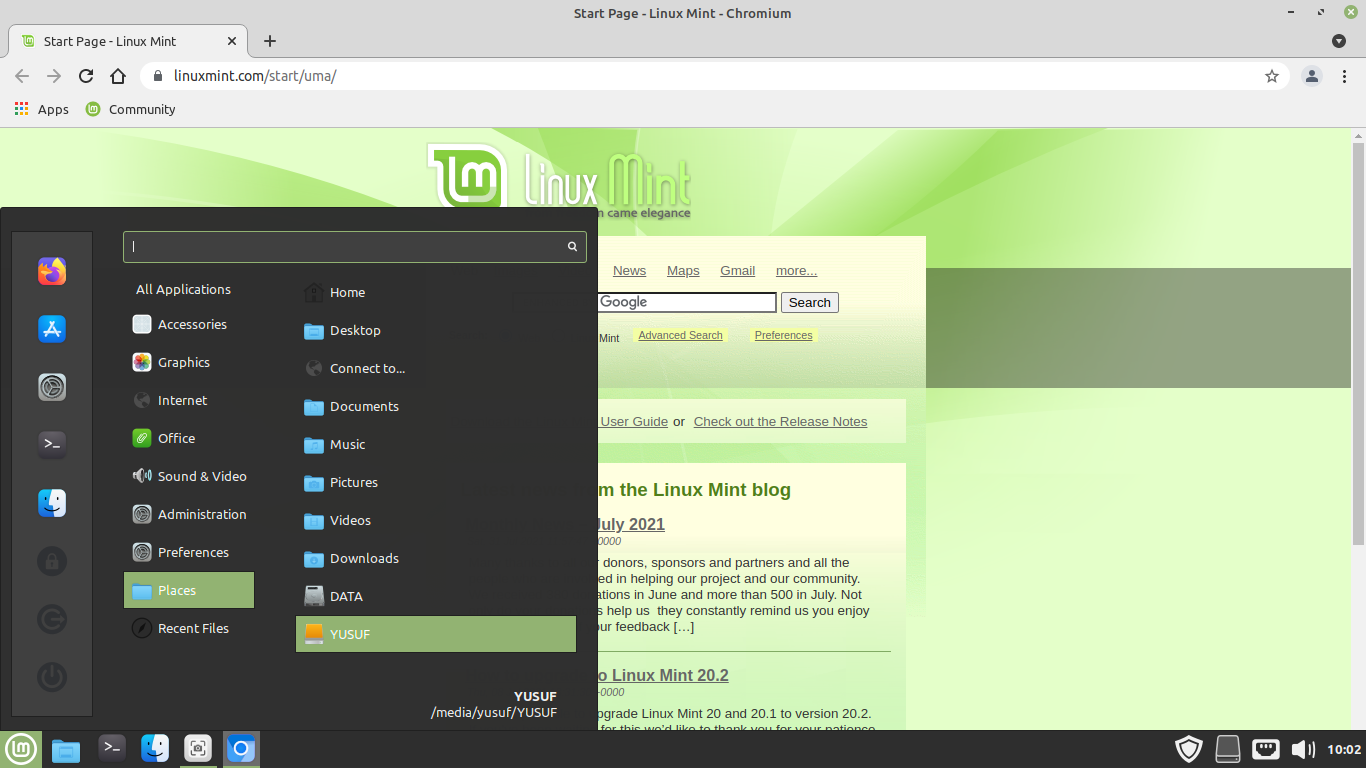Open the volume icon in system tray
Screen dimensions: 1366x768
point(1303,748)
